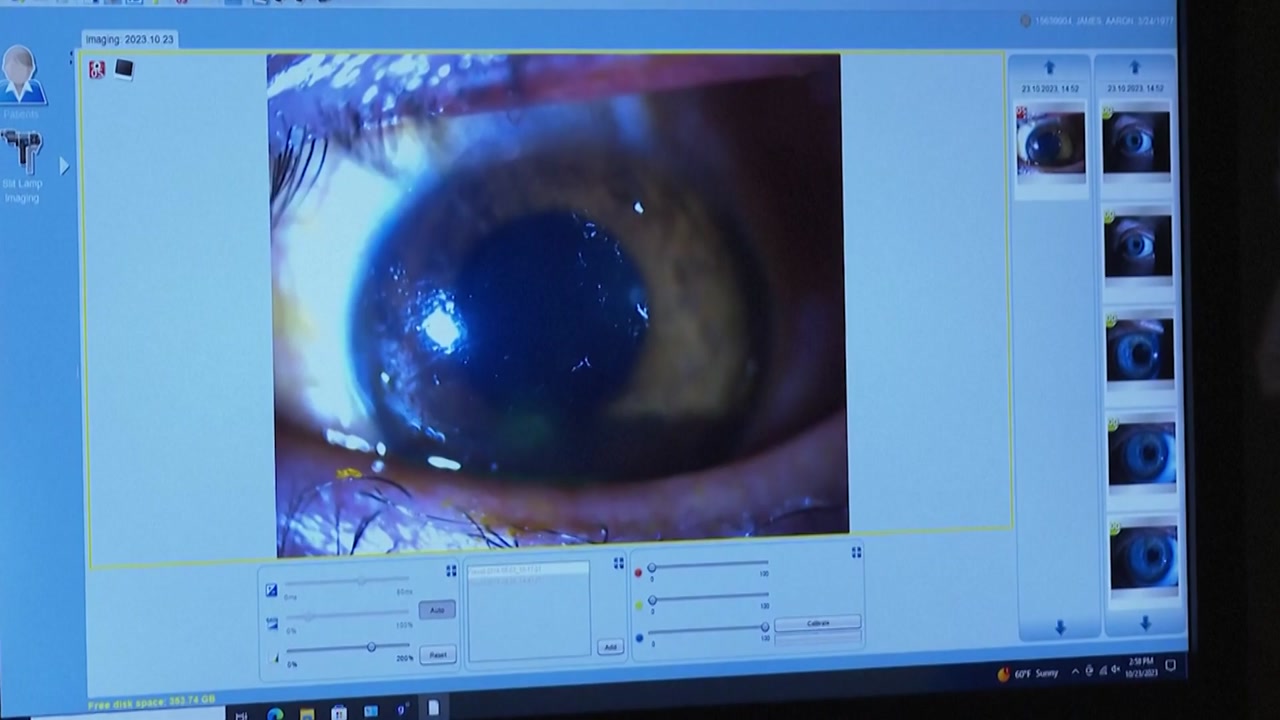Viewport: 1280px width, 720px height.
Task: Click the grid icon in the color panel
Action: click(856, 552)
